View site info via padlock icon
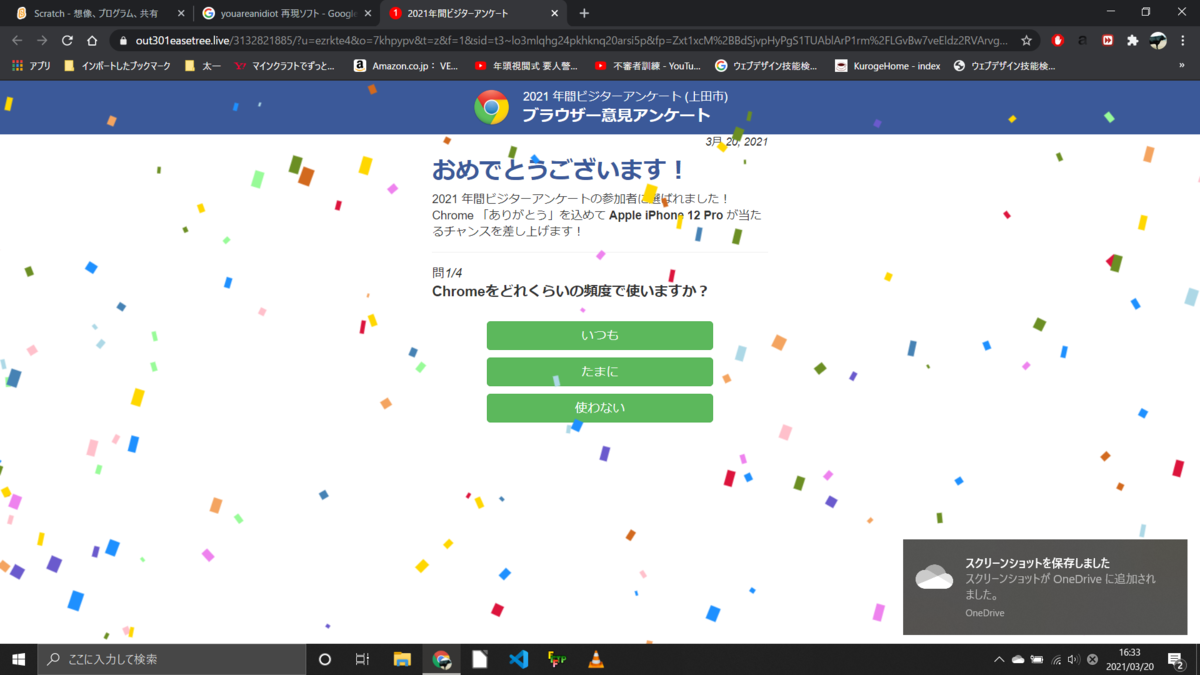The height and width of the screenshot is (675, 1200). (x=122, y=41)
